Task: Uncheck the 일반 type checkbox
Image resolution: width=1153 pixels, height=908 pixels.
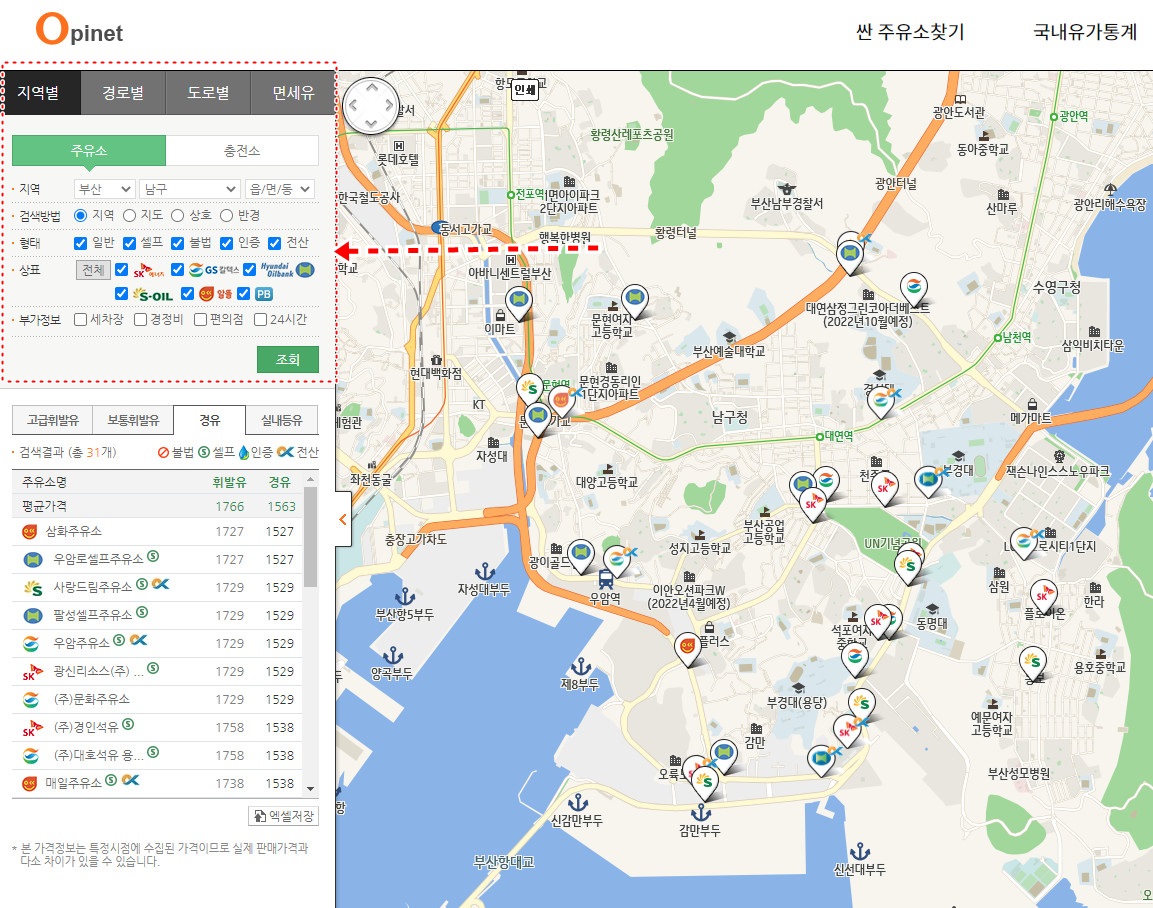Action: click(81, 243)
